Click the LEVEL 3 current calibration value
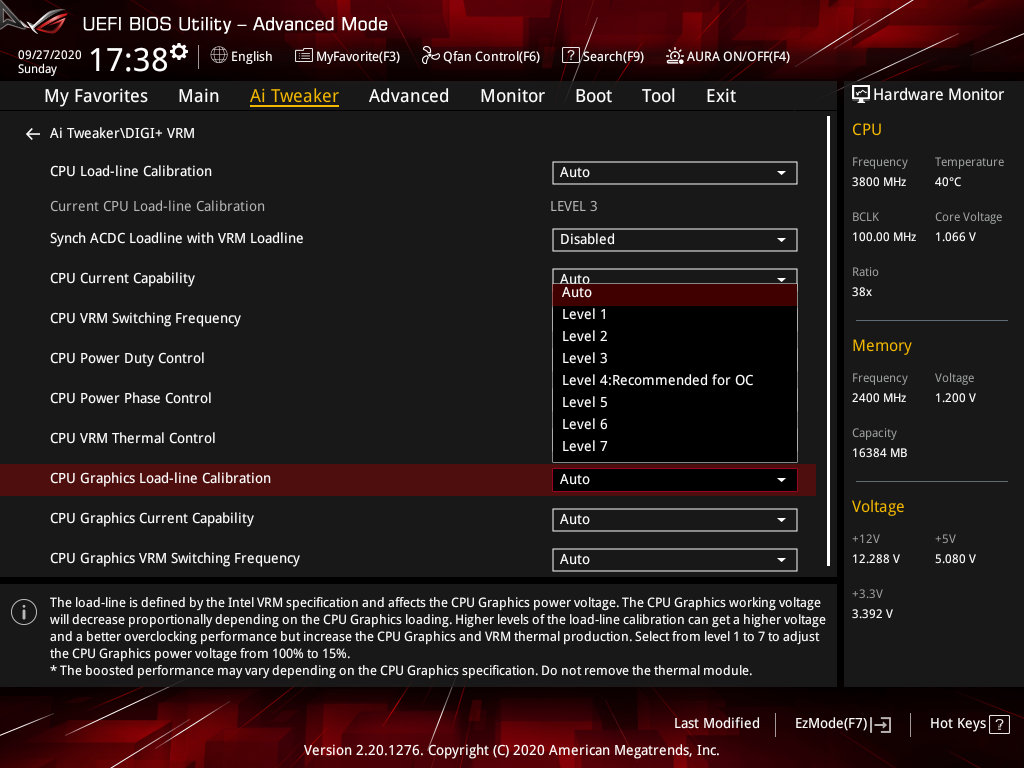The image size is (1024, 768). [573, 207]
